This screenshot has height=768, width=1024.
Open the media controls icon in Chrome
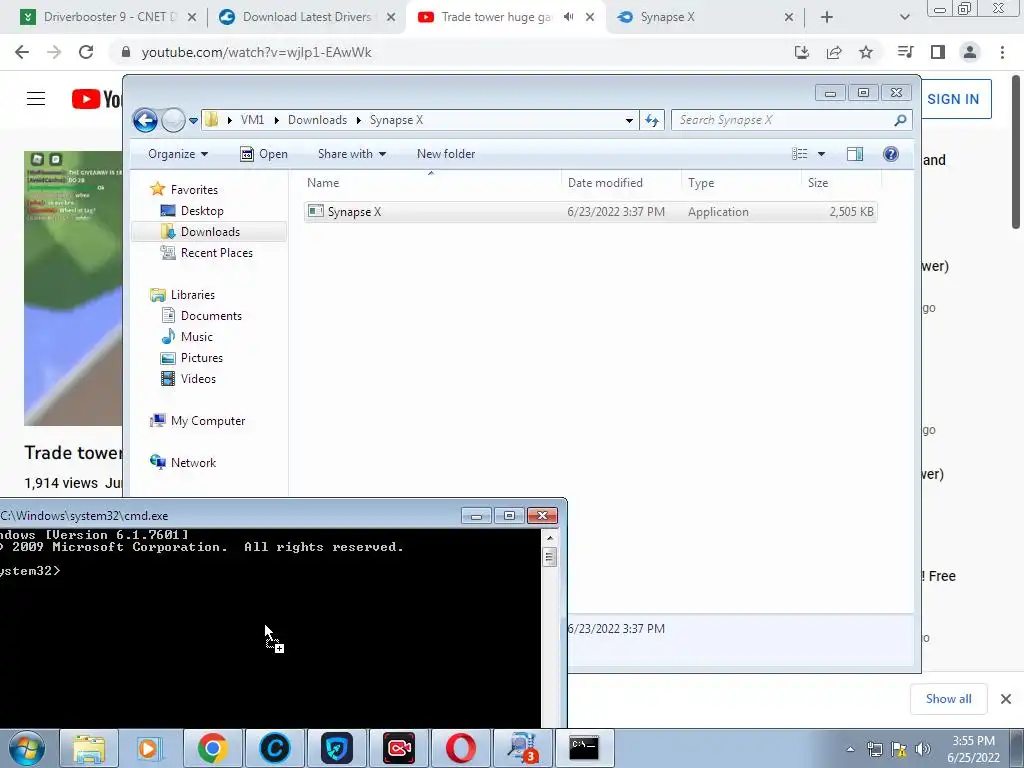pos(905,52)
